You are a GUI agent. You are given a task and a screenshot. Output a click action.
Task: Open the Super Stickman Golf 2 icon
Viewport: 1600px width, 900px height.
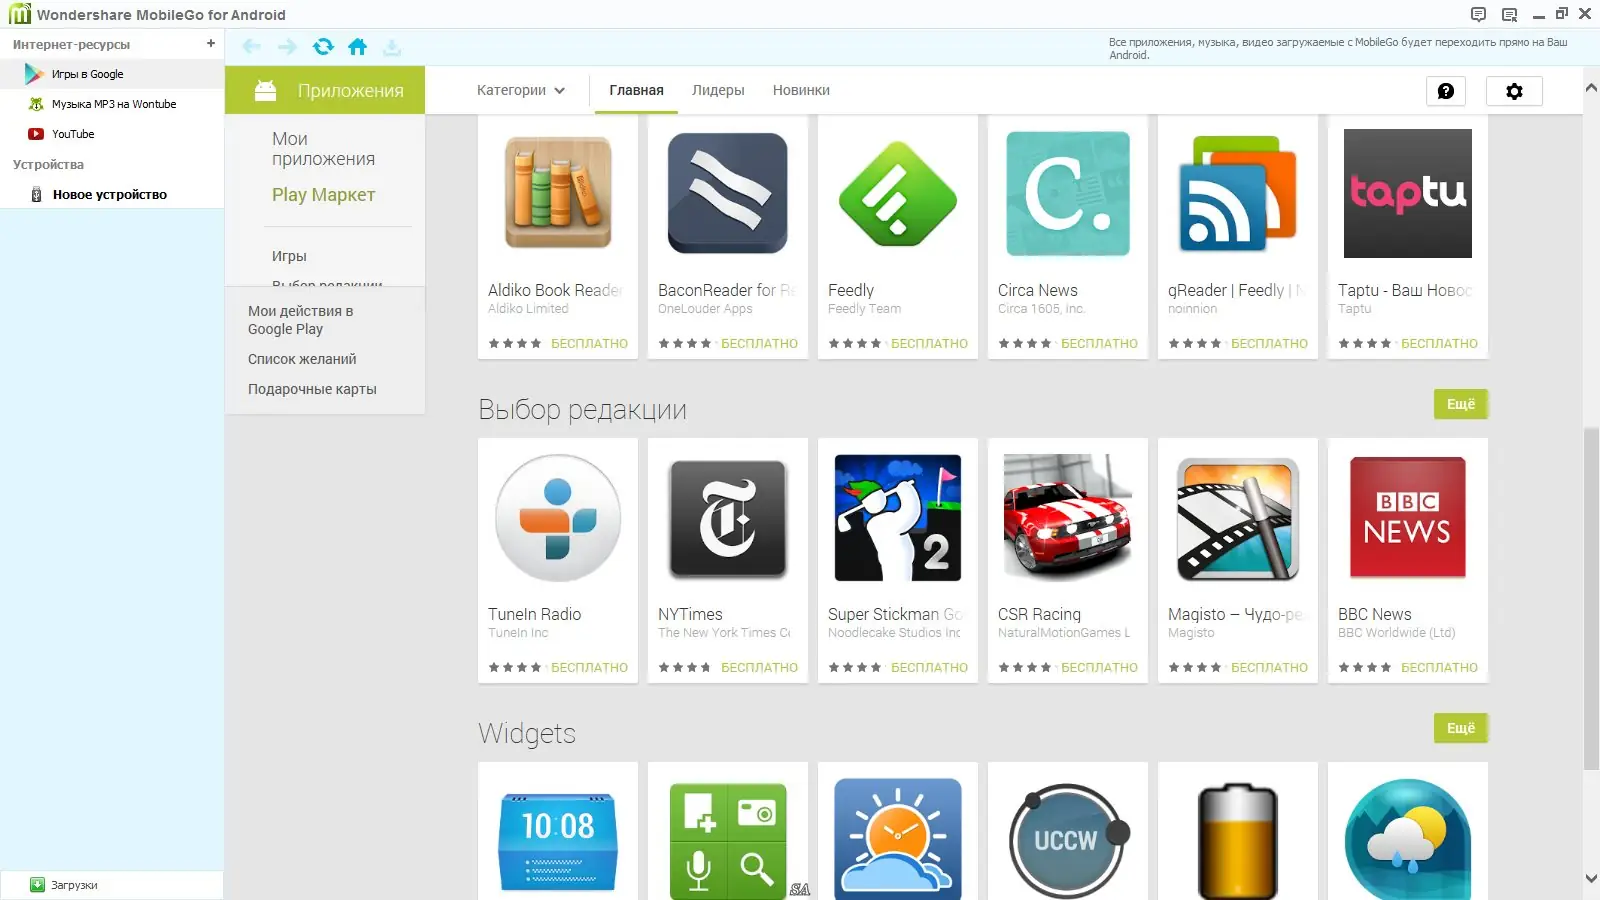coord(898,518)
